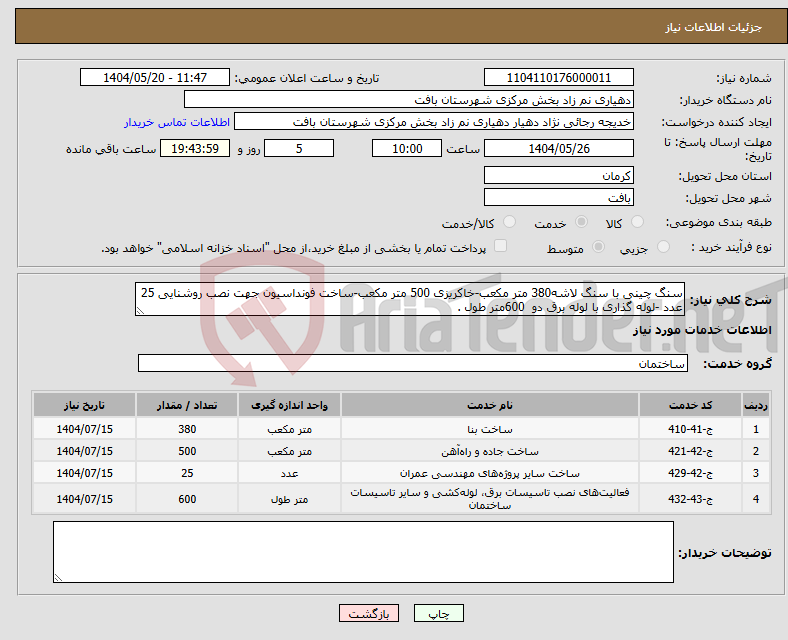788x640 pixels.
Task: Click service code ج-43-432 cell
Action: click(x=691, y=499)
